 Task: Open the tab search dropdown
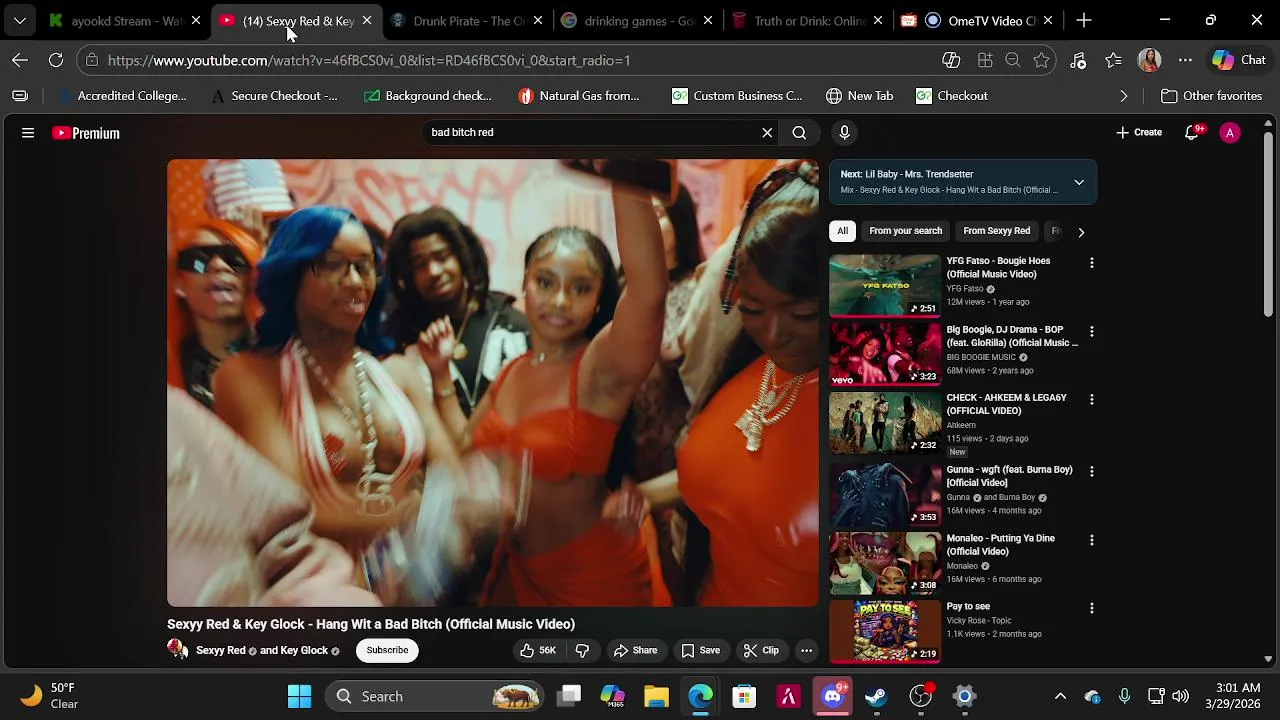tap(20, 20)
